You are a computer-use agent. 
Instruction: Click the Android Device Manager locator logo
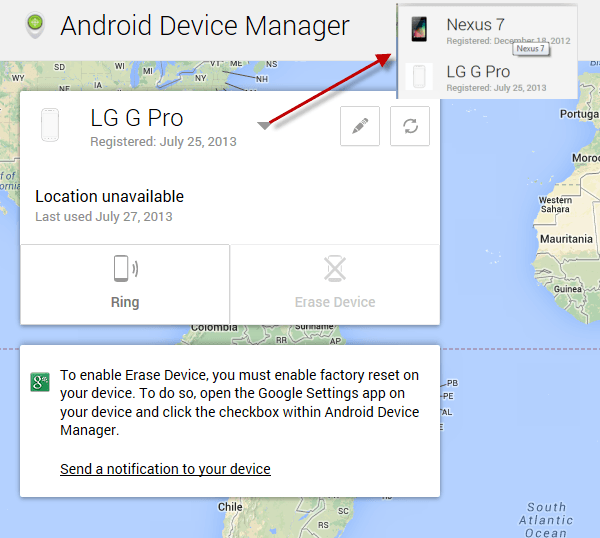(x=35, y=26)
